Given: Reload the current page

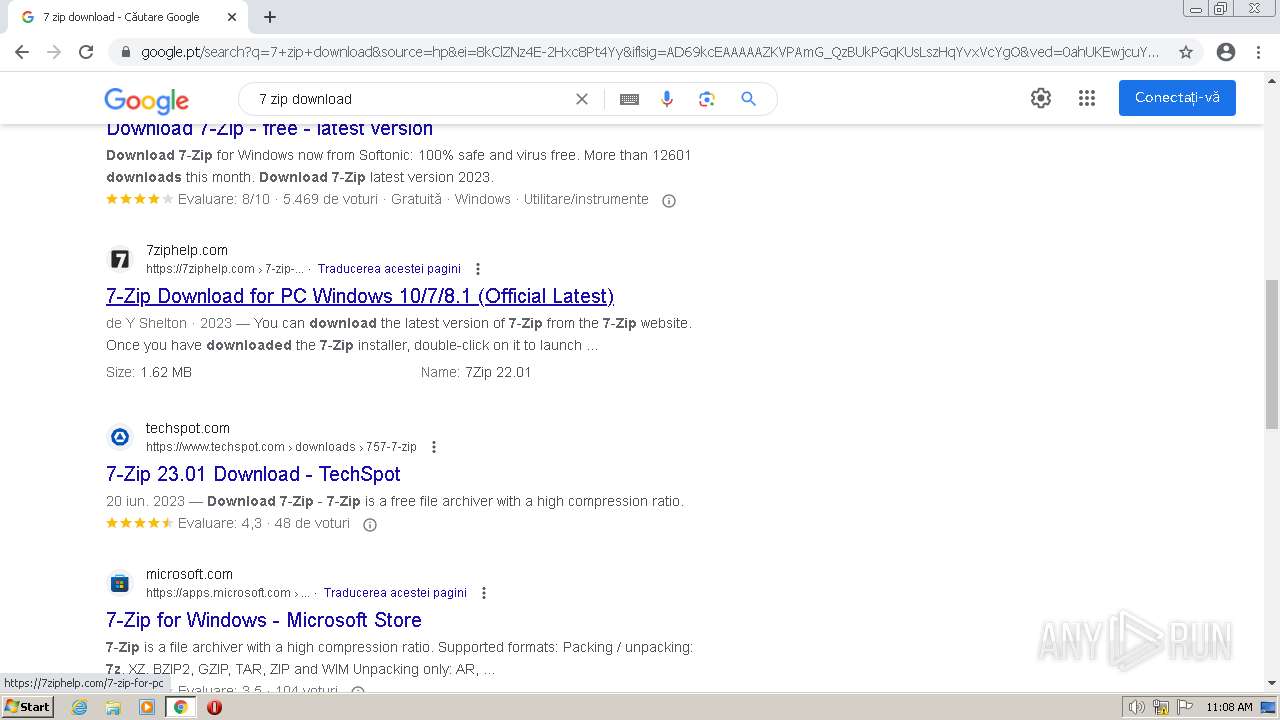Looking at the screenshot, I should [x=86, y=52].
